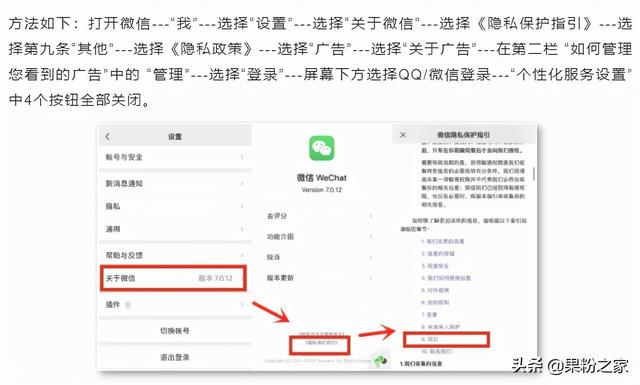Click the '版本 7.0.12' value in 关于微信 row

pyautogui.click(x=216, y=278)
